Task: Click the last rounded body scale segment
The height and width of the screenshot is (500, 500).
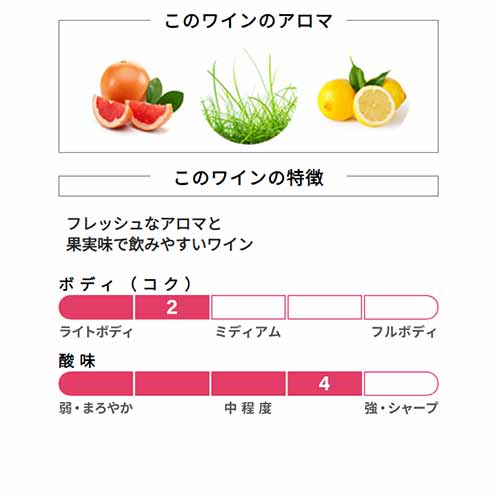Action: click(401, 307)
